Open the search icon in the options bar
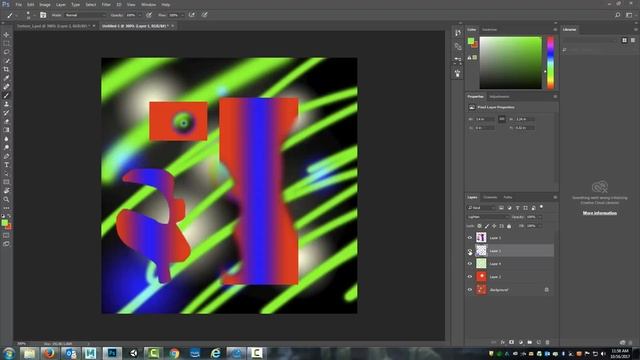This screenshot has width=640, height=360. [x=618, y=15]
